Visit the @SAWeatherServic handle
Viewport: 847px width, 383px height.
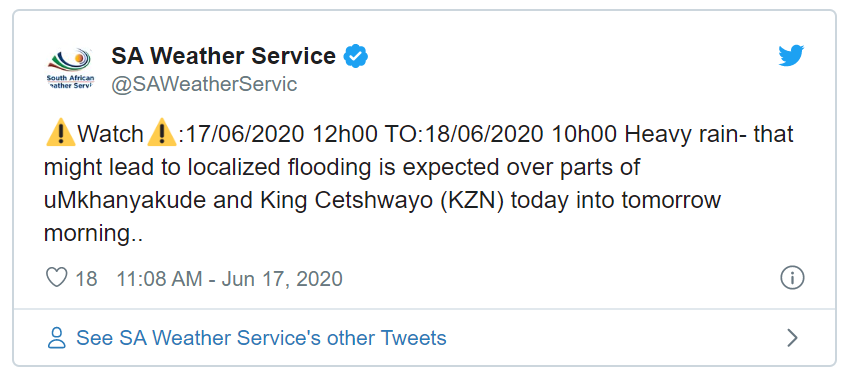click(x=204, y=84)
